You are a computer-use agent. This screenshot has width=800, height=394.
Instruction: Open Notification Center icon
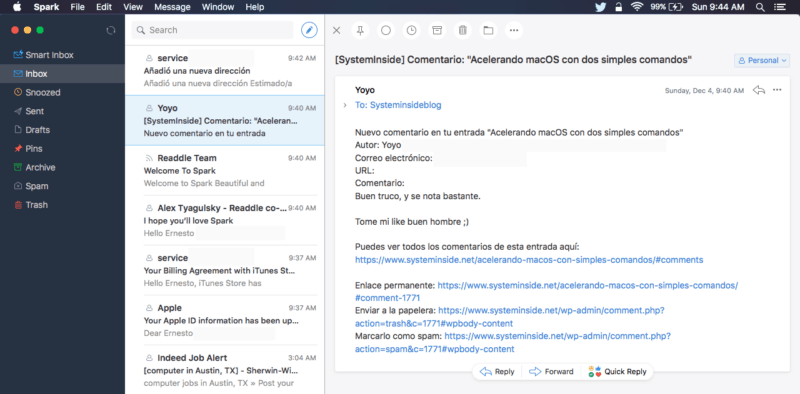[x=779, y=7]
